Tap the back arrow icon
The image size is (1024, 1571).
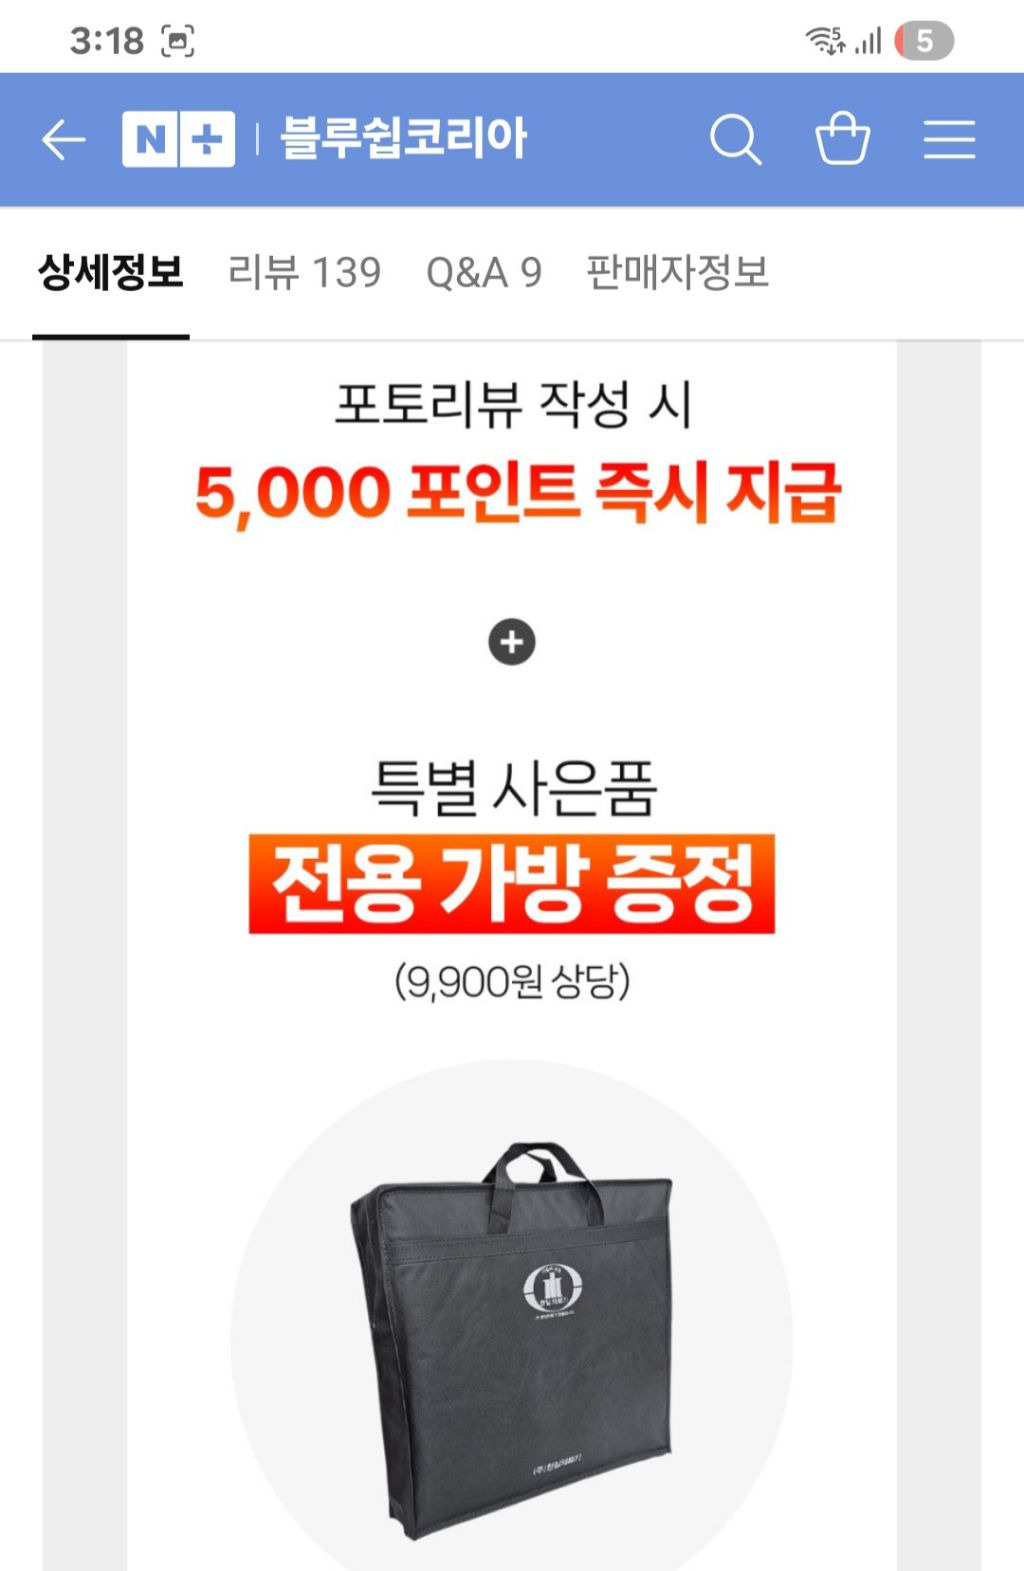63,139
